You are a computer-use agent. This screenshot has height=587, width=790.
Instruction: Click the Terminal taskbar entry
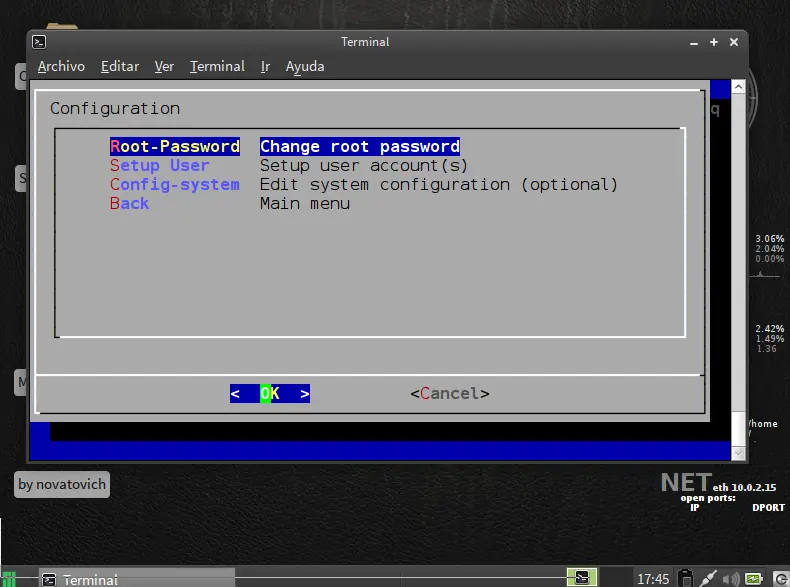[x=137, y=580]
